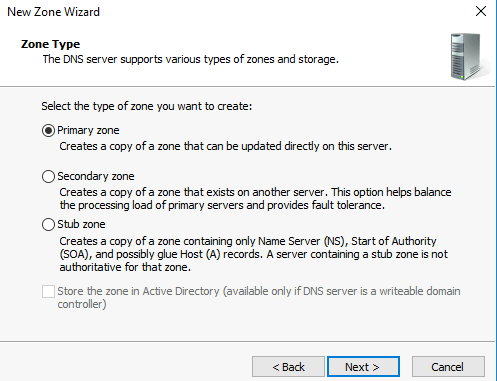Click the "Primary zone" label text

(88, 130)
